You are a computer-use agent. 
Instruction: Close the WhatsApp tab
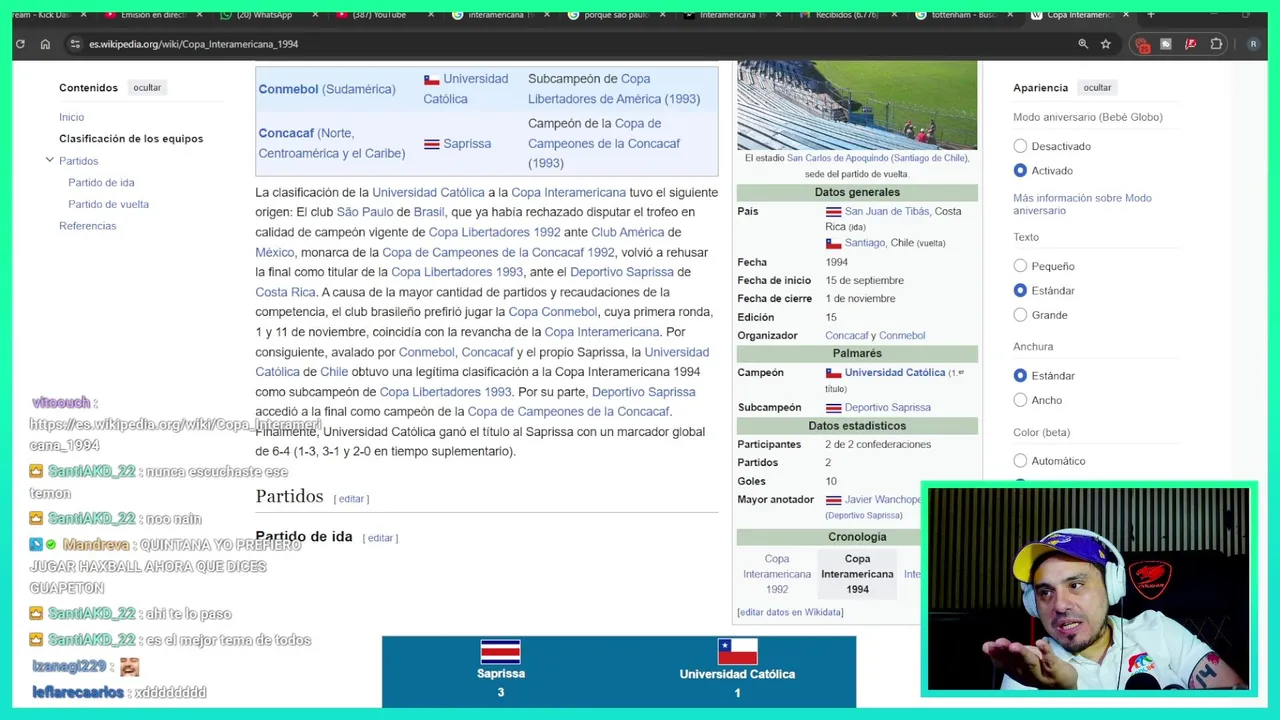[x=316, y=15]
